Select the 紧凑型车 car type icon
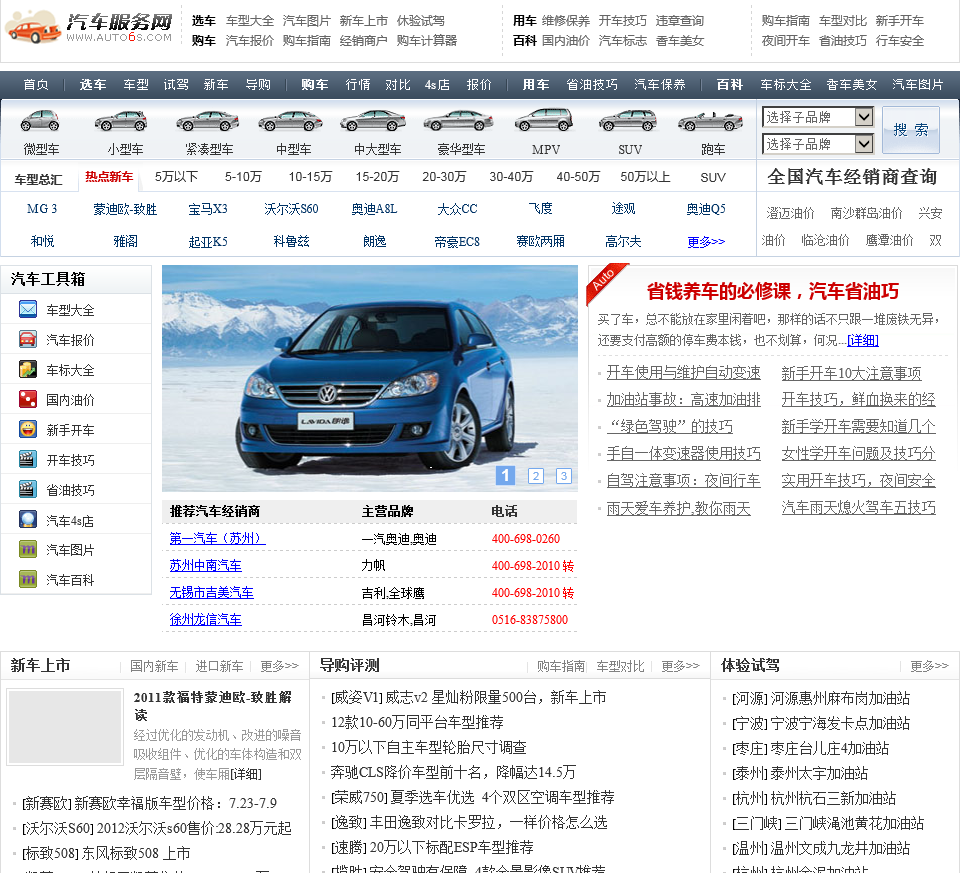 point(208,121)
